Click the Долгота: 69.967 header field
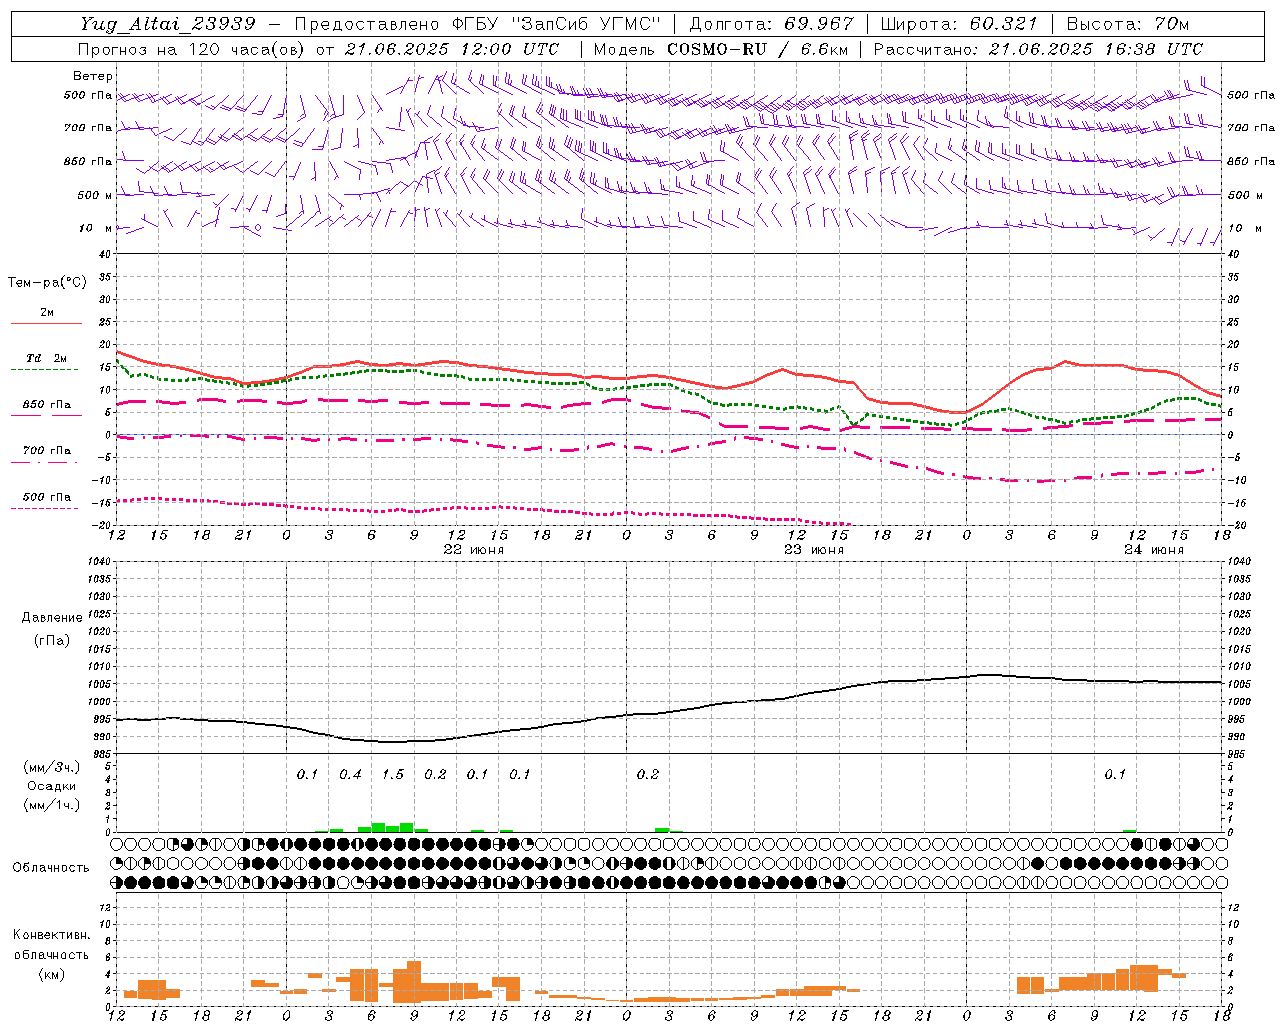This screenshot has height=1024, width=1280. 771,24
